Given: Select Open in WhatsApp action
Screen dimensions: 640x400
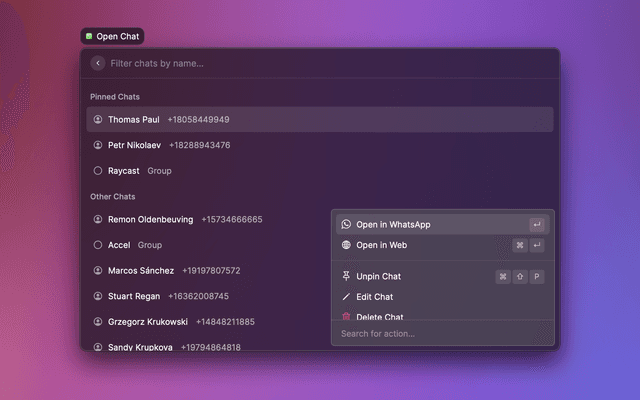Looking at the screenshot, I should point(394,225).
